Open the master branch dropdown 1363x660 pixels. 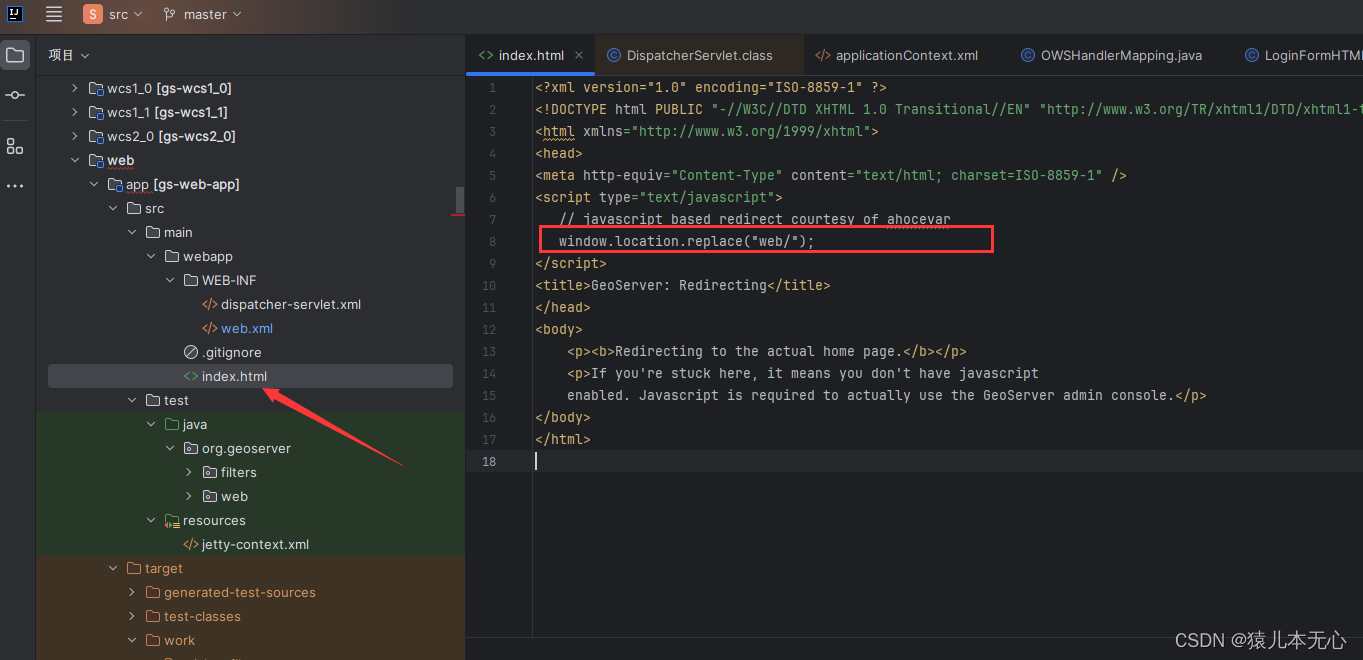tap(202, 14)
